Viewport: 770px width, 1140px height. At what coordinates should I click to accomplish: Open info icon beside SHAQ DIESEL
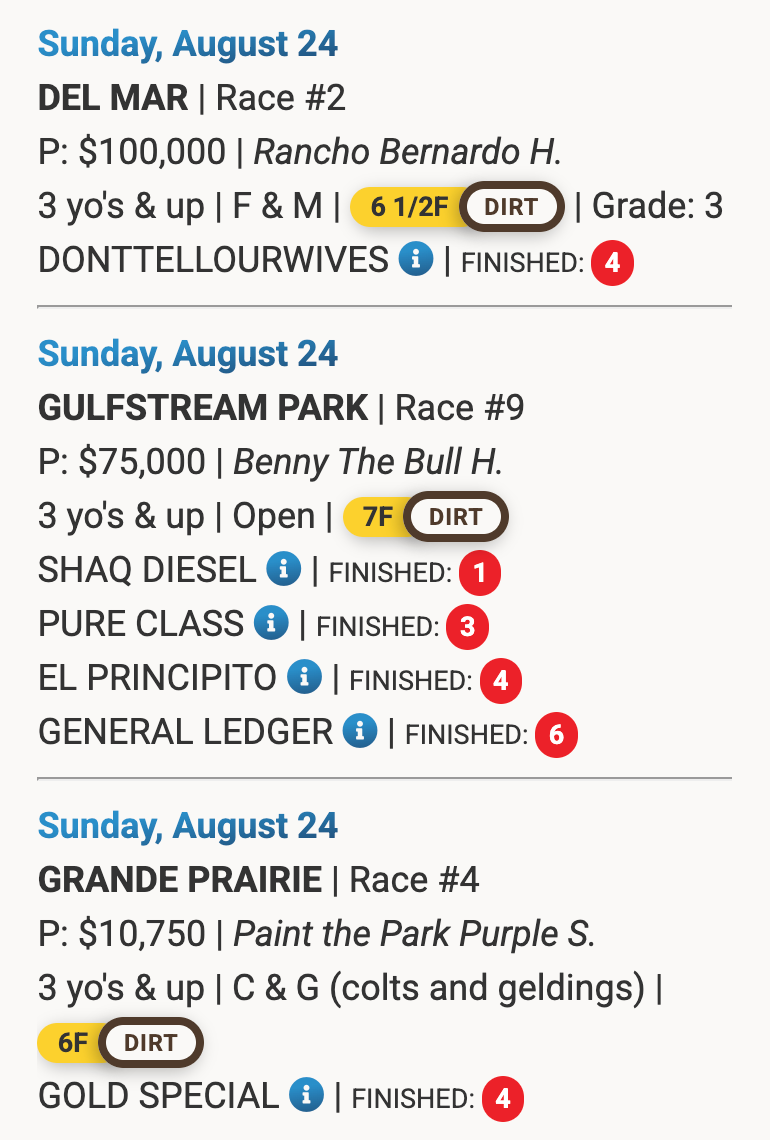click(284, 570)
